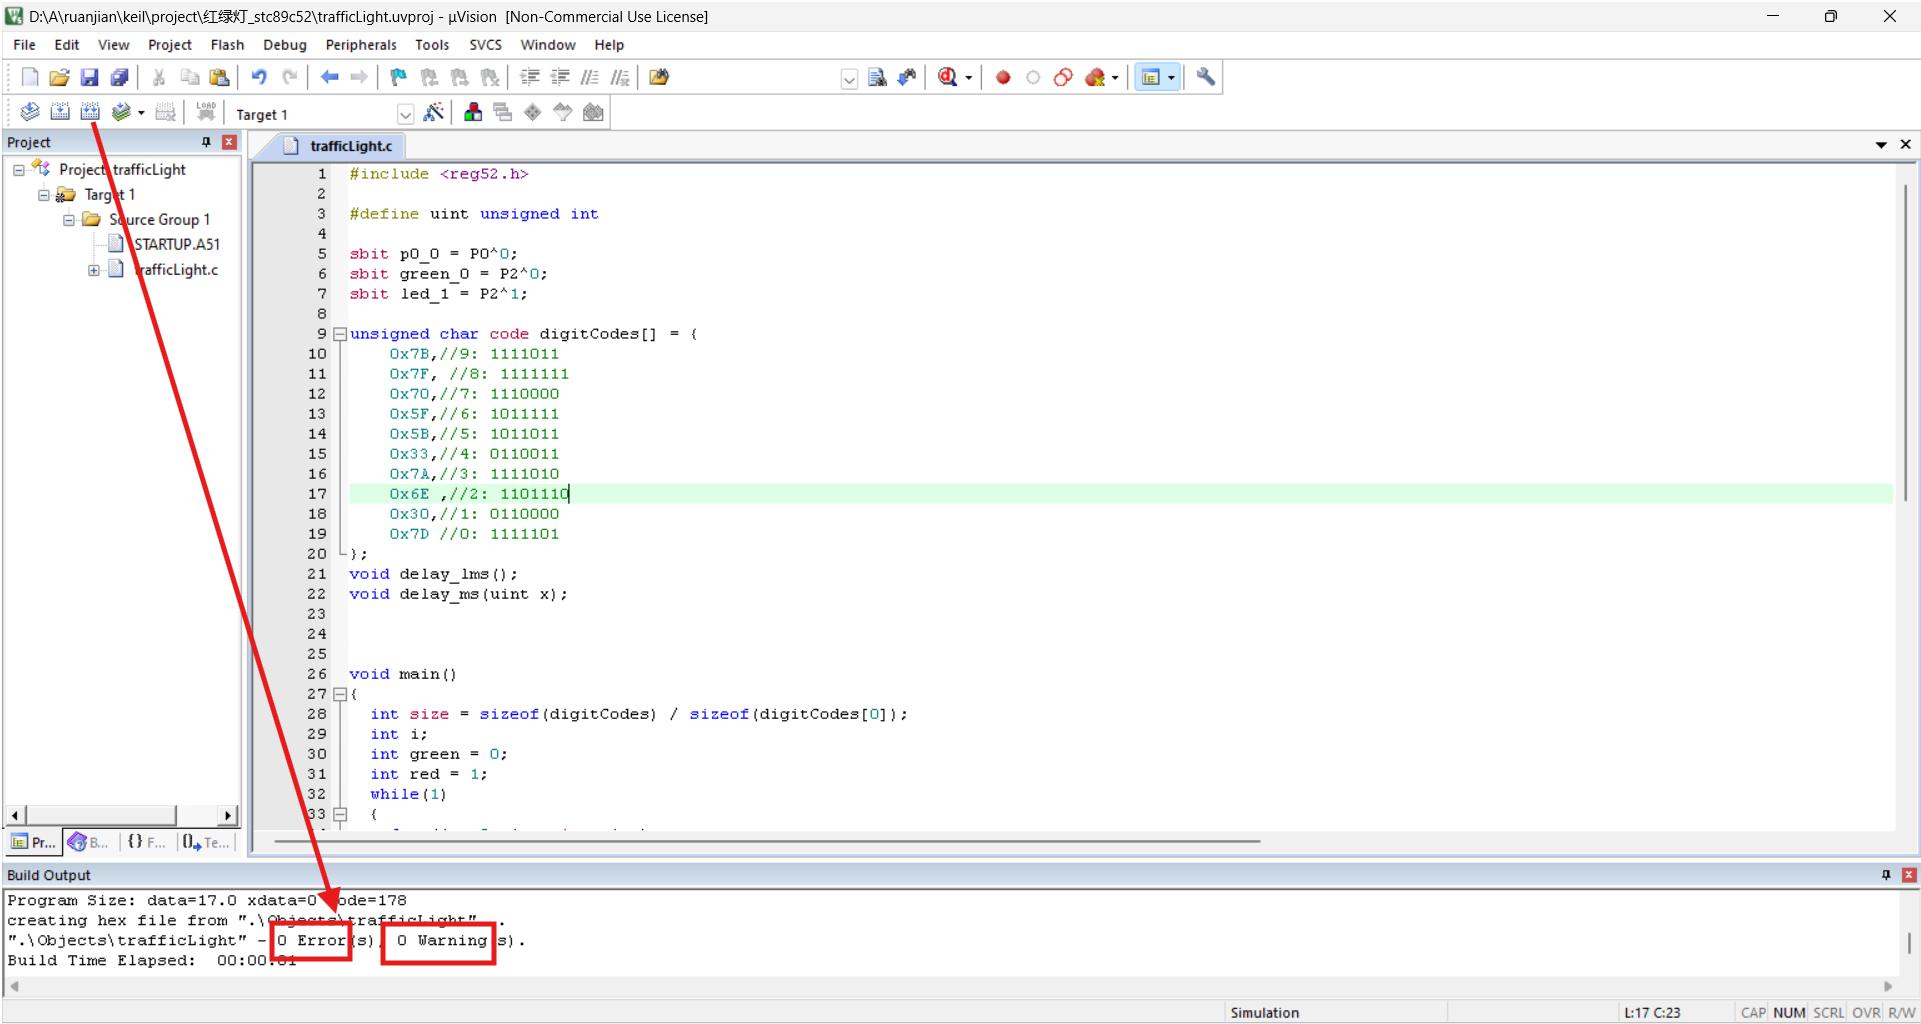Navigate backwards with the blue left arrow

coord(329,77)
